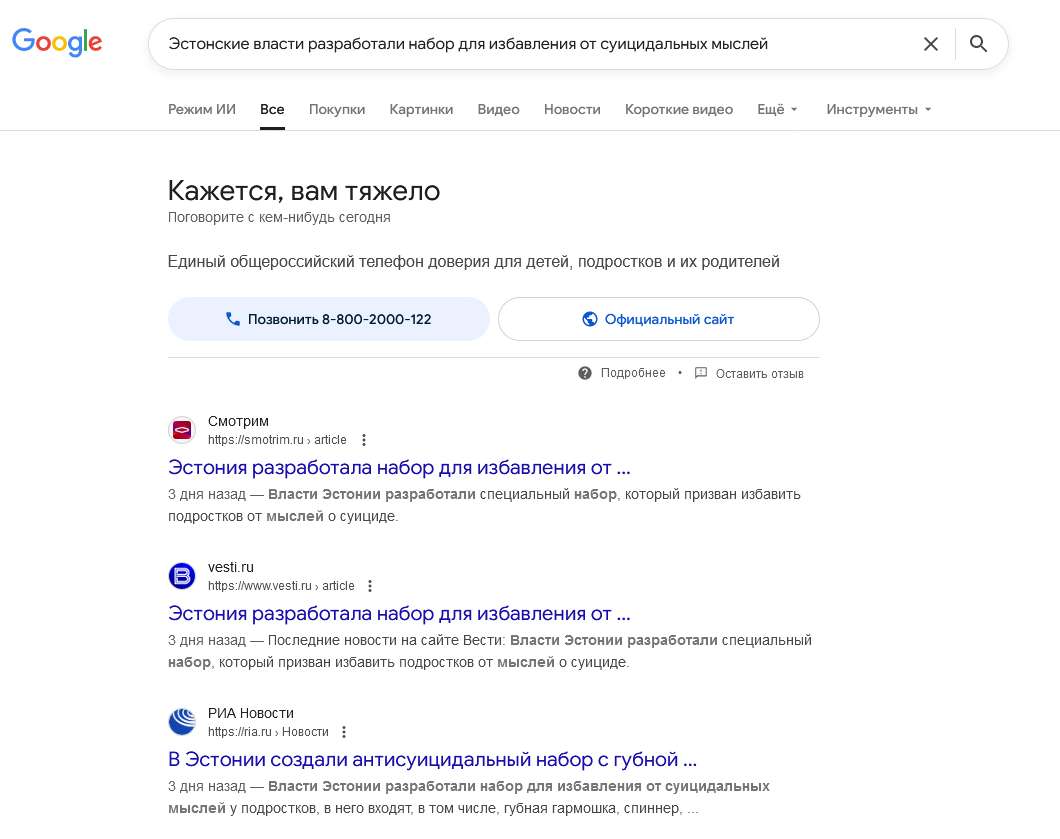Click the Подробнее question mark icon

[x=585, y=373]
